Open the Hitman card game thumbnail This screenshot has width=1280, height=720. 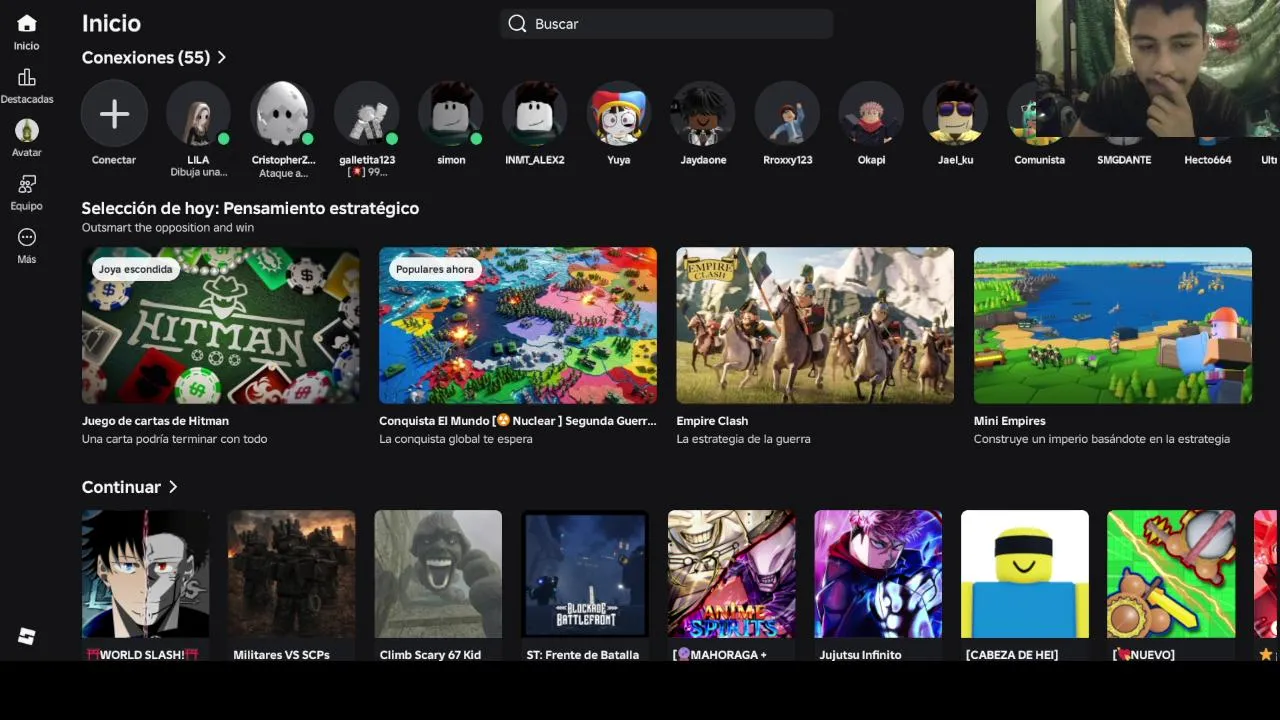221,325
